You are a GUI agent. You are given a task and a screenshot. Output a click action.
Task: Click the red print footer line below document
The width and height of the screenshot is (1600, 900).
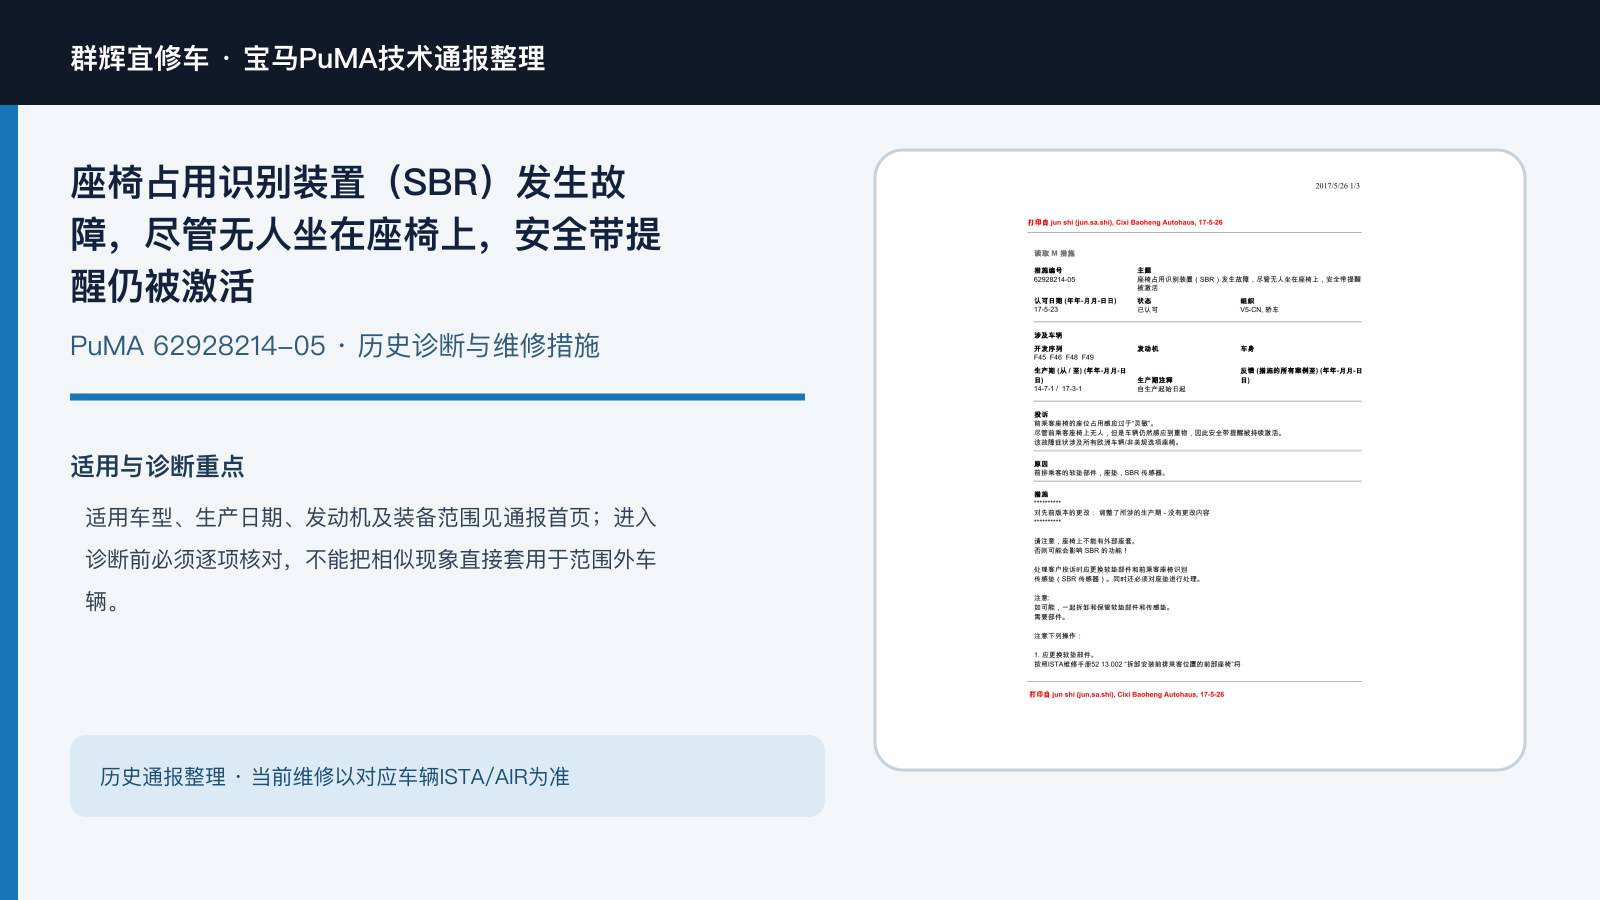(x=1126, y=694)
